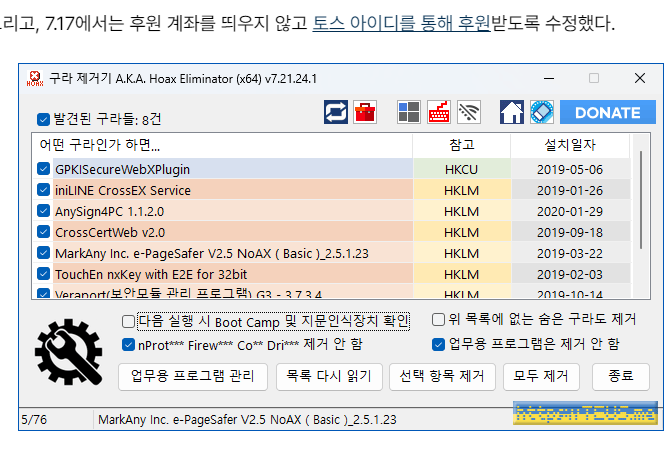Click the list vertical scrollbar thumb
The image size is (665, 450).
[x=641, y=199]
